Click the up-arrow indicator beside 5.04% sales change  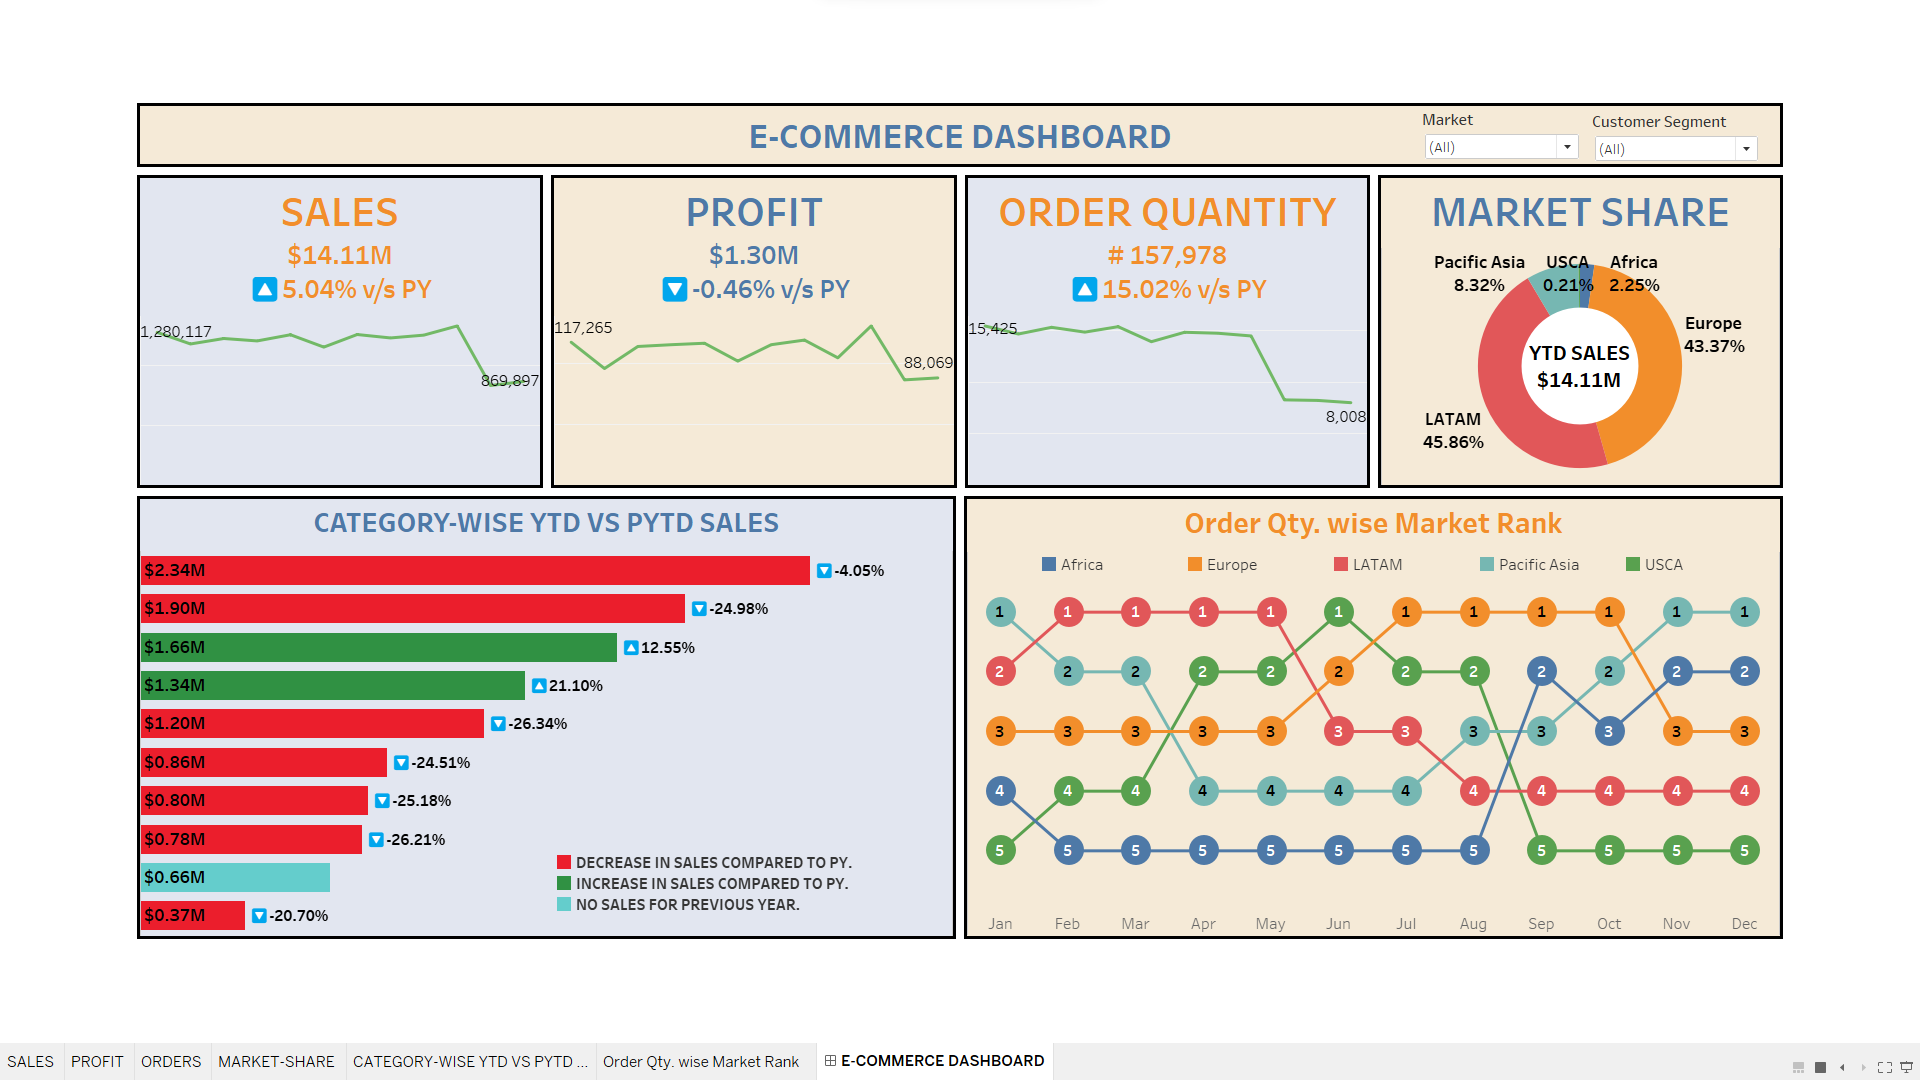point(263,289)
